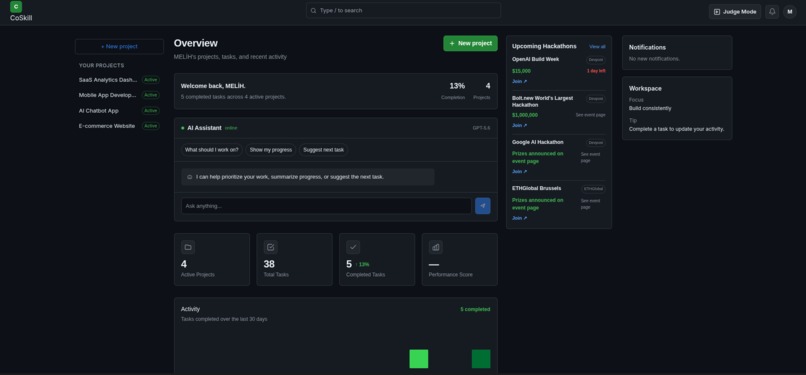Screen dimensions: 806x375
Task: Send message with paper plane icon
Action: tap(482, 206)
